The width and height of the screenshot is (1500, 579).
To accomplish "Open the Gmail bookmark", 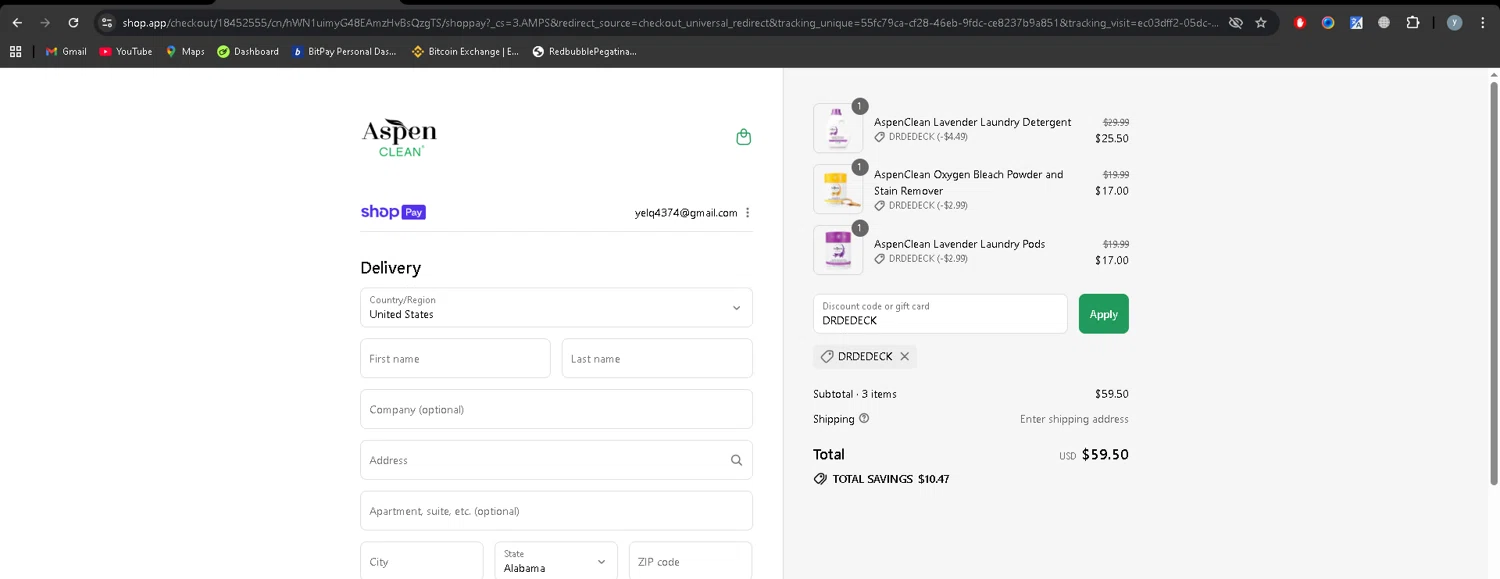I will coord(66,51).
